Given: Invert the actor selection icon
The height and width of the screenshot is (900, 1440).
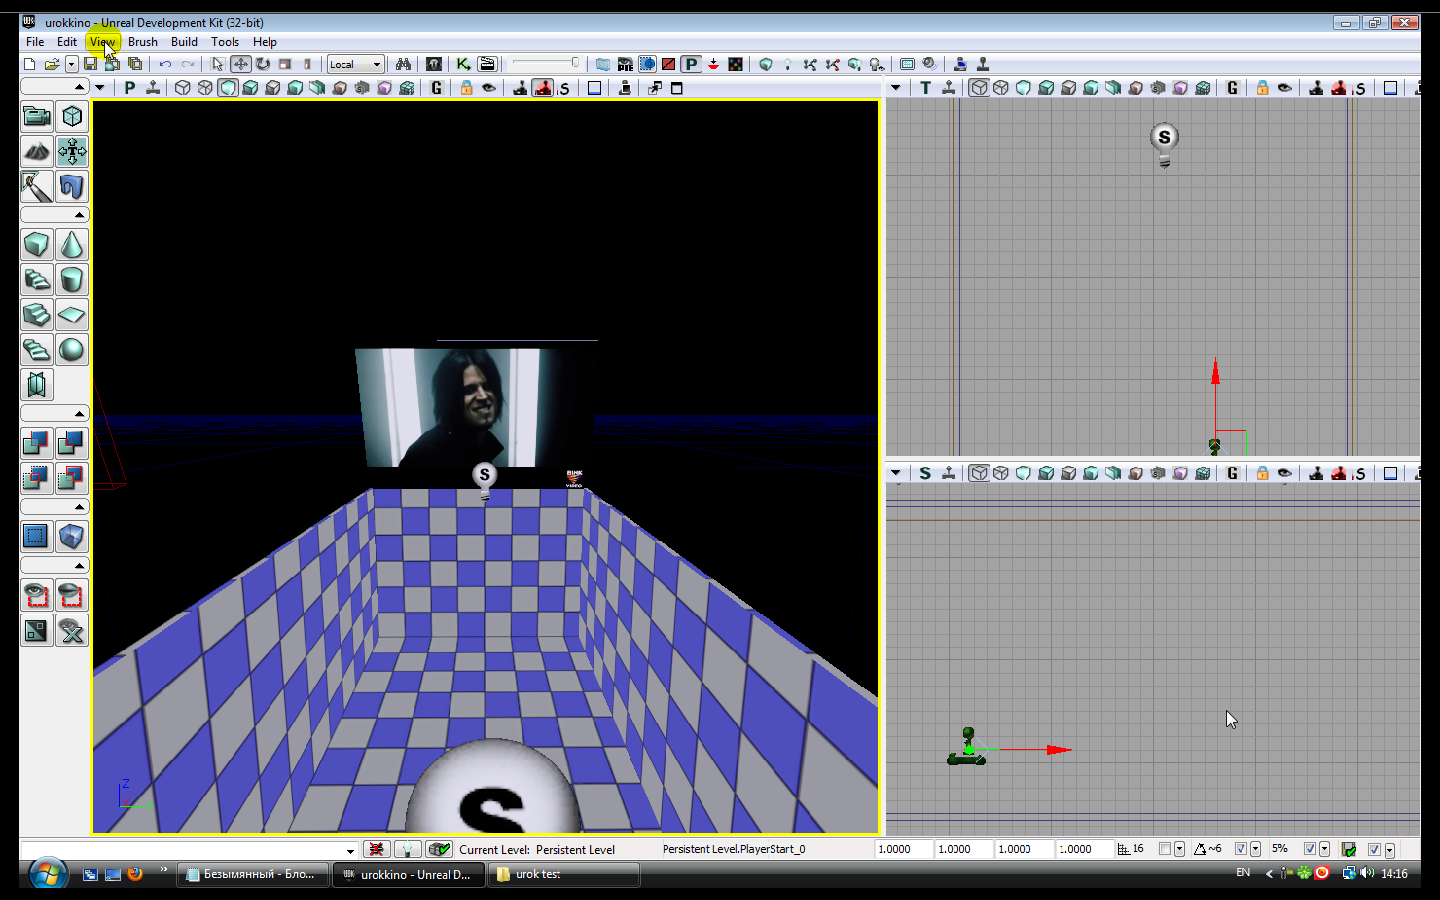Looking at the screenshot, I should point(37,631).
